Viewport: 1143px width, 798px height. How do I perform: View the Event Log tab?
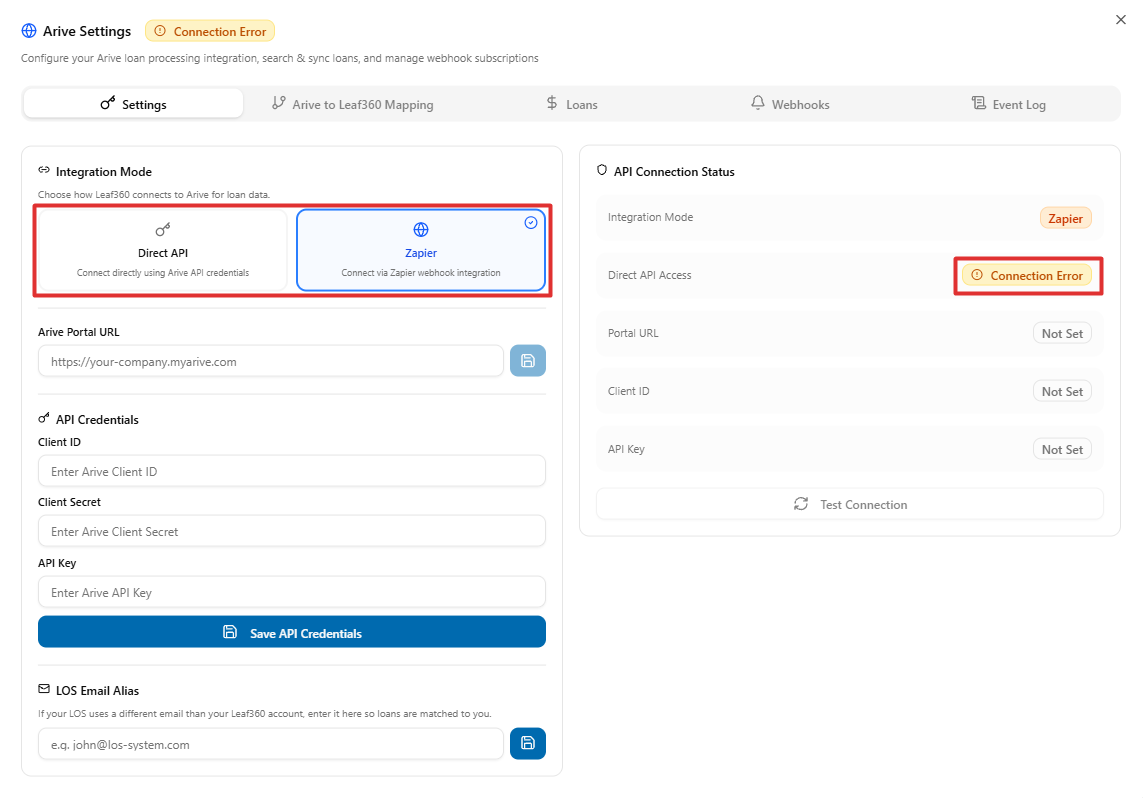(1009, 104)
